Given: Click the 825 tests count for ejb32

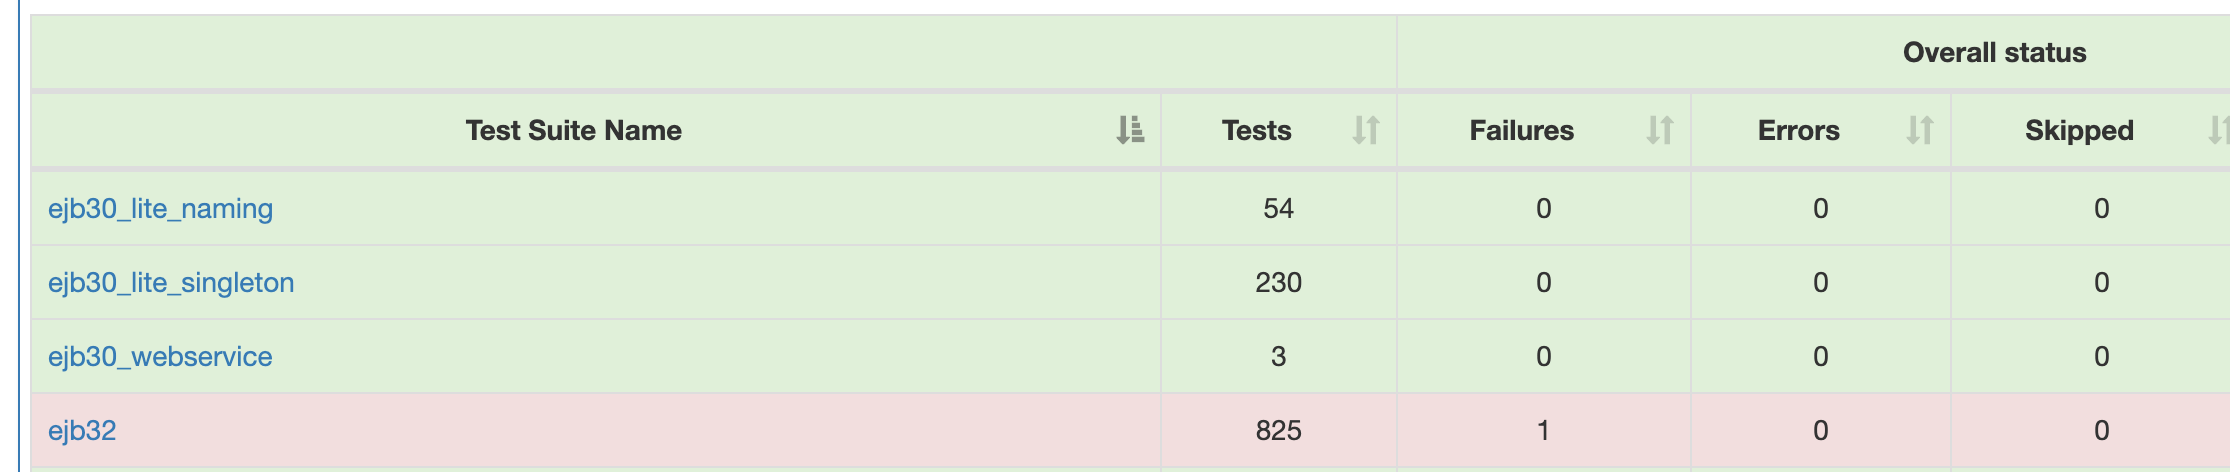Looking at the screenshot, I should tap(1278, 430).
